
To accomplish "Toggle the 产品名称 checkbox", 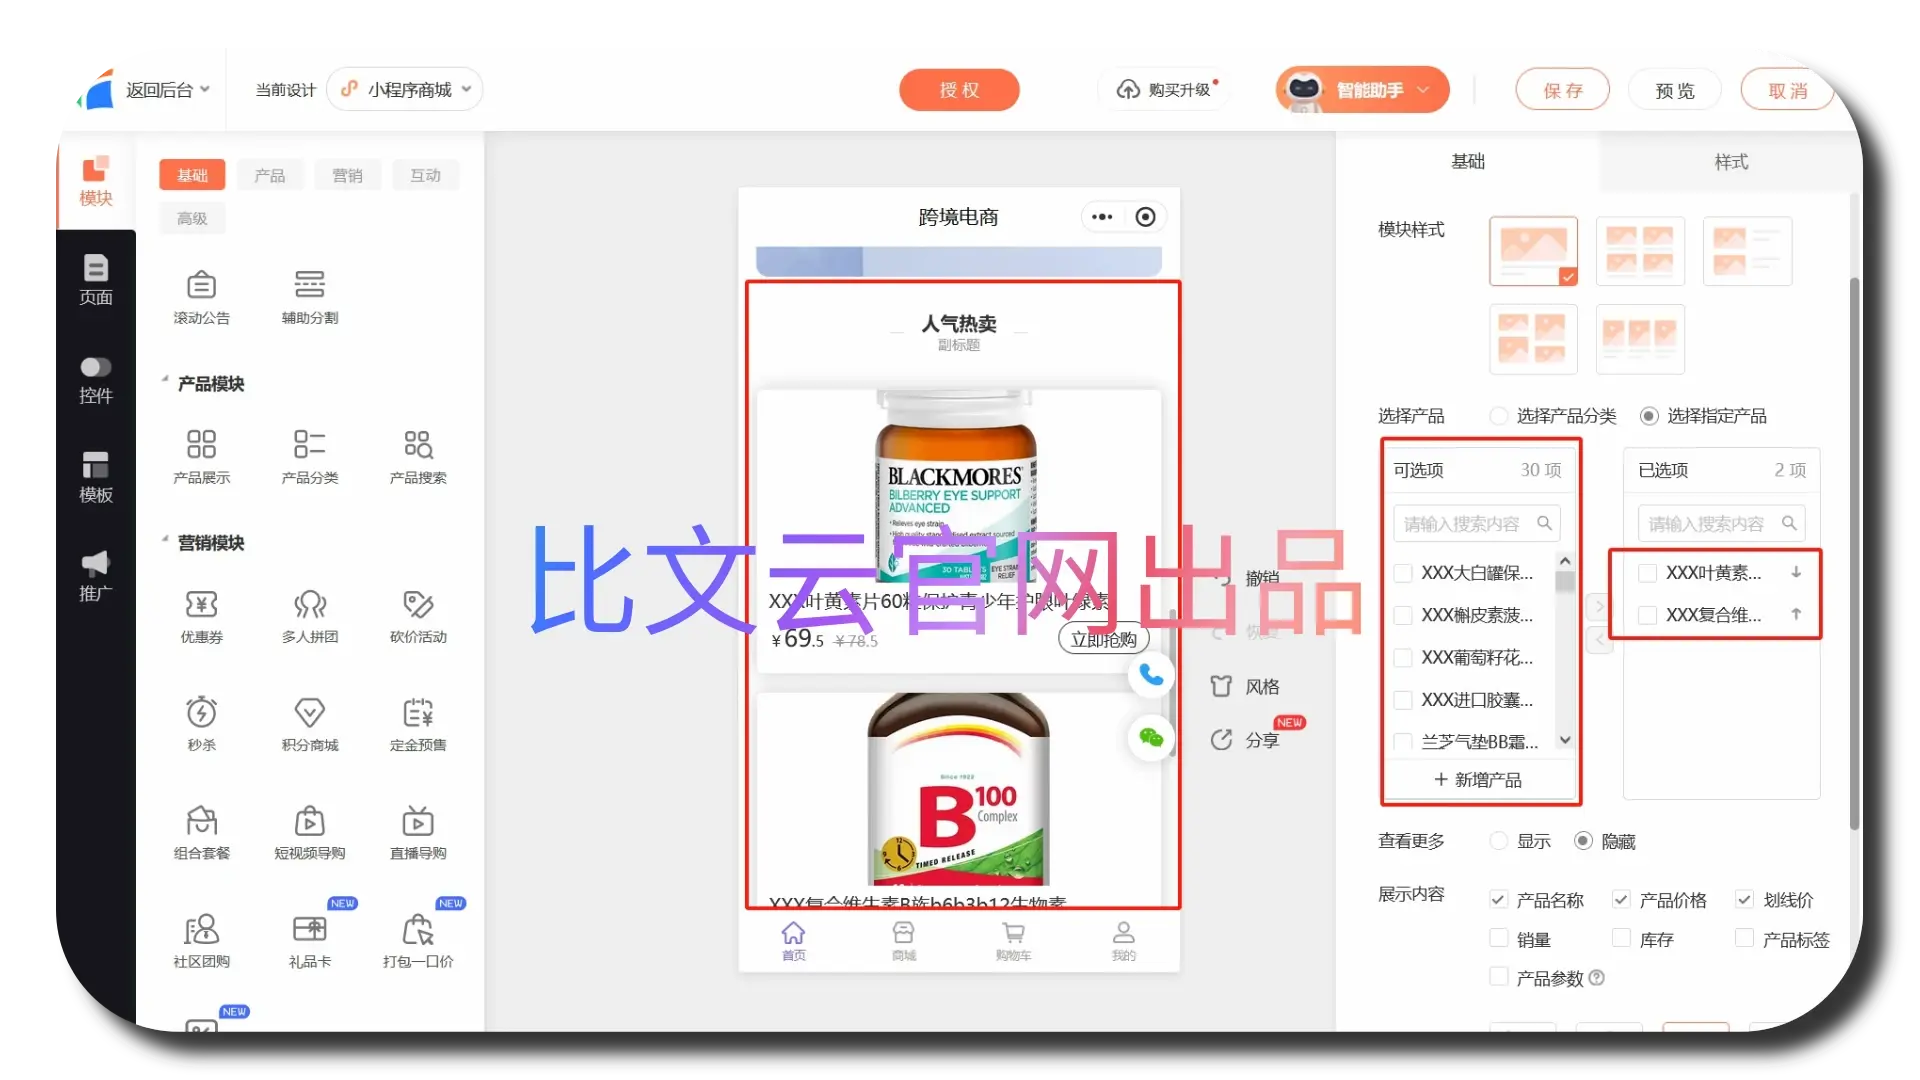I will (1498, 900).
